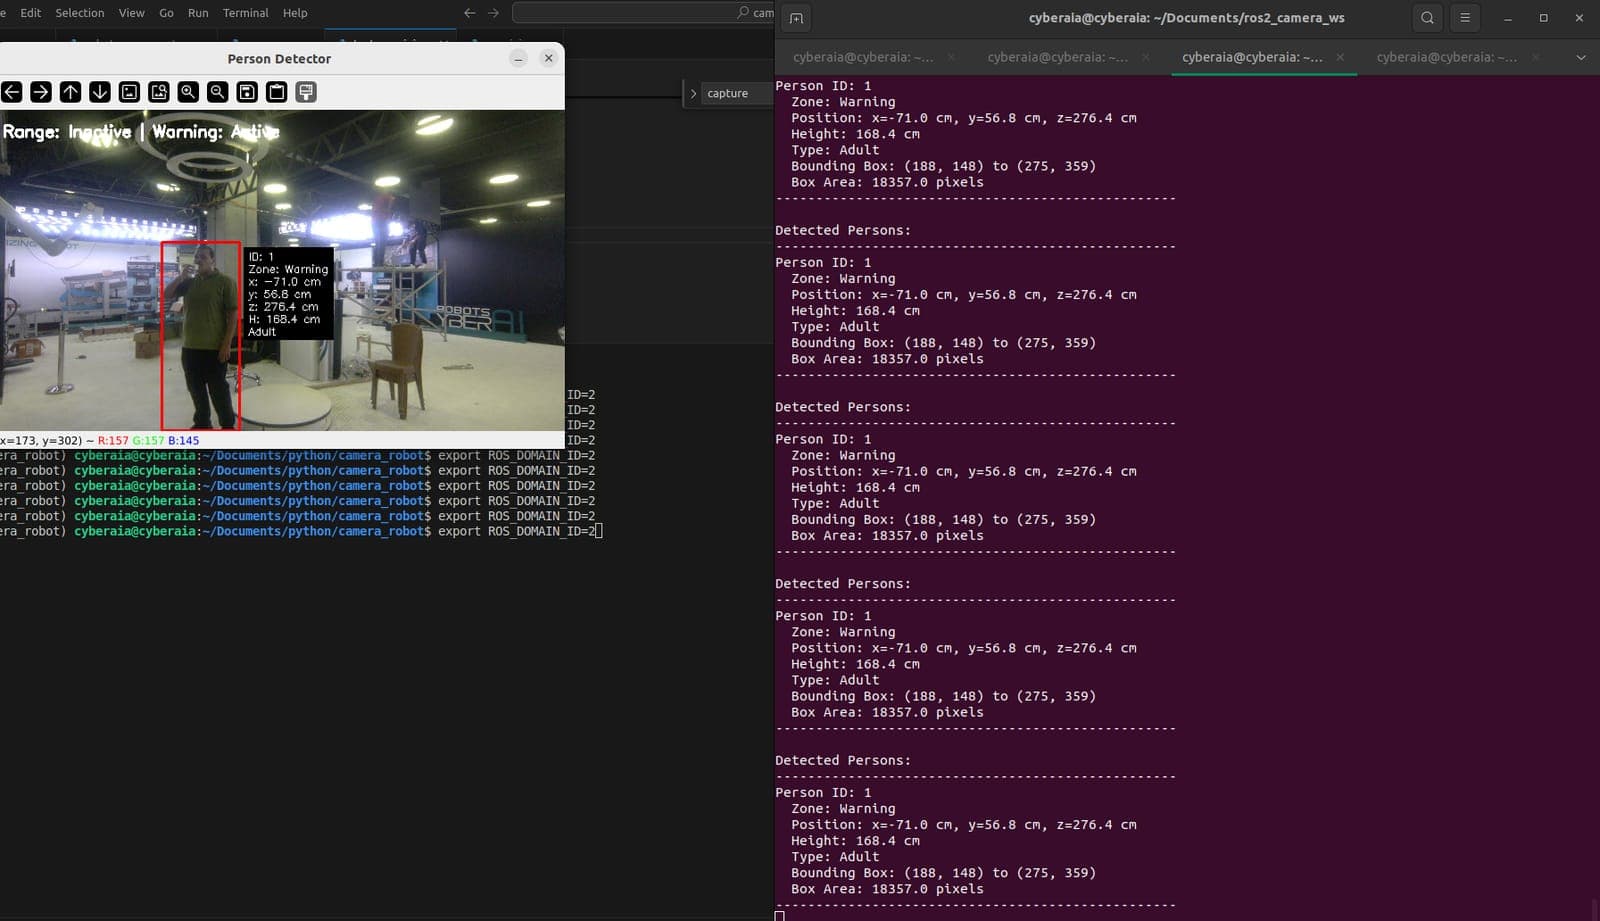Open the Edit menu in VS Code

pos(31,13)
